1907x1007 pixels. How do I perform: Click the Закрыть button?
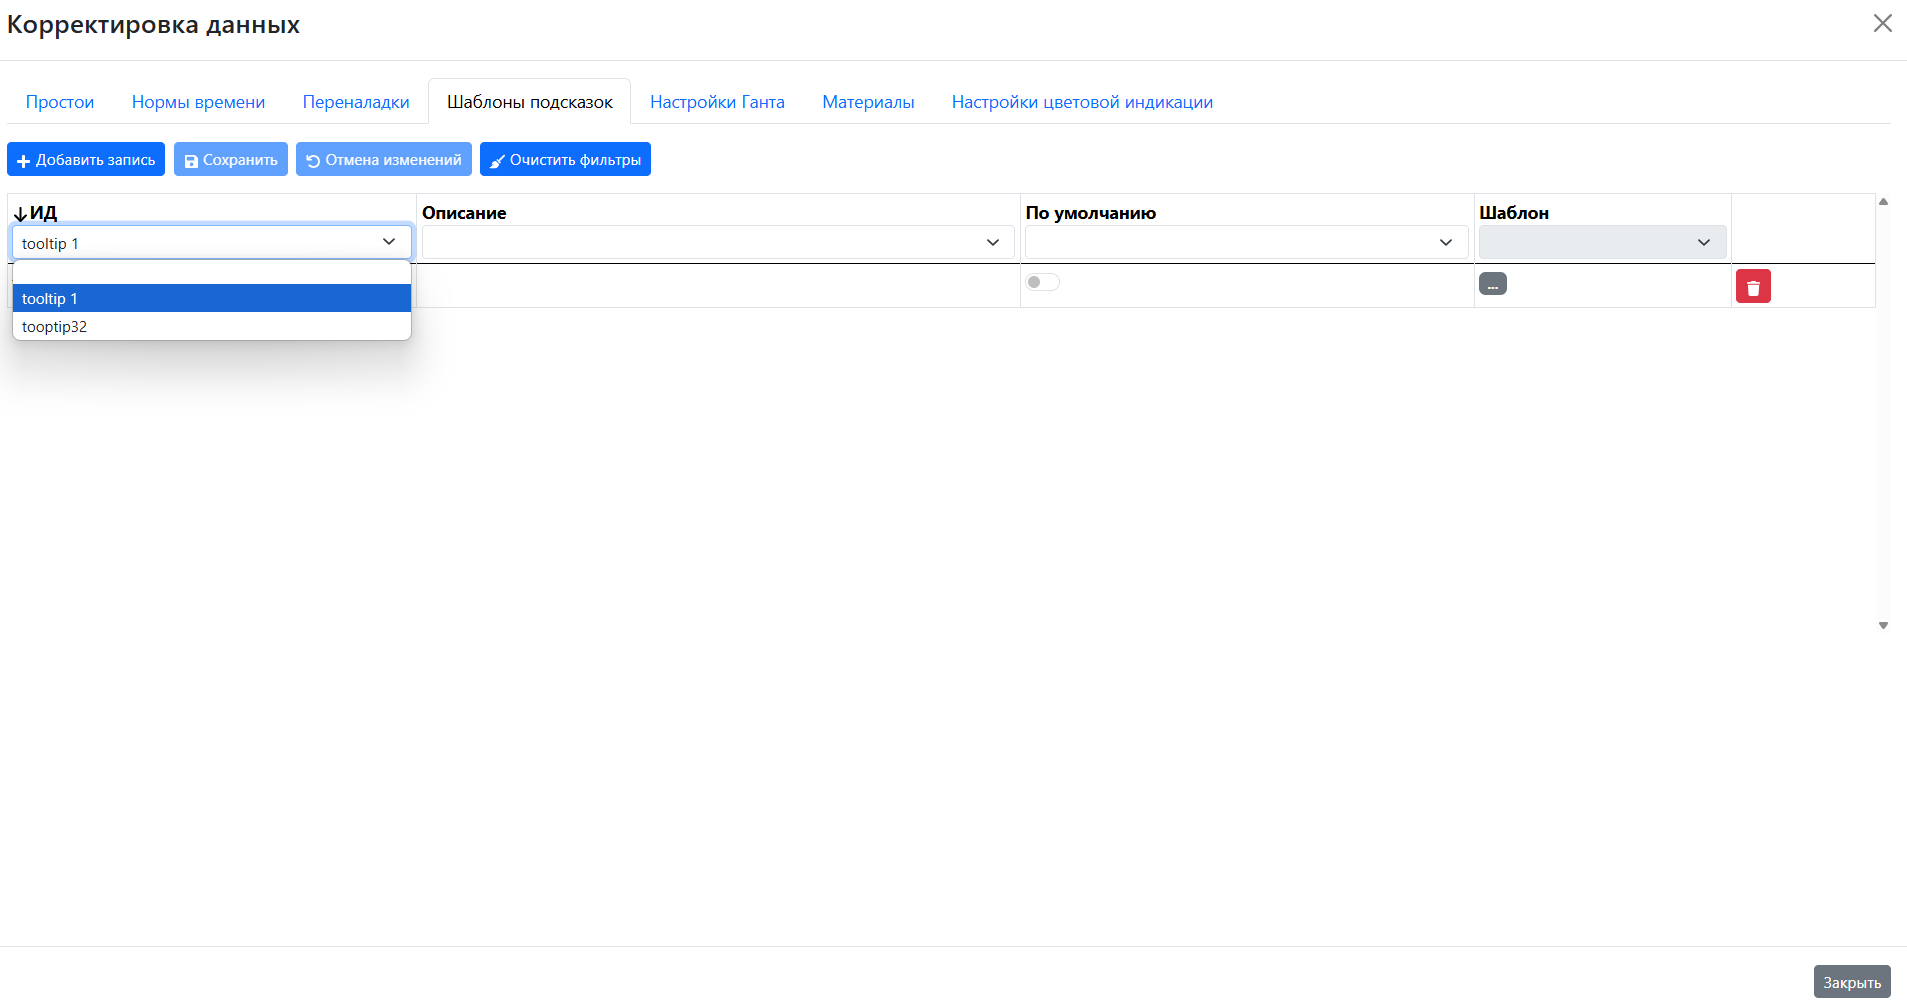tap(1851, 982)
